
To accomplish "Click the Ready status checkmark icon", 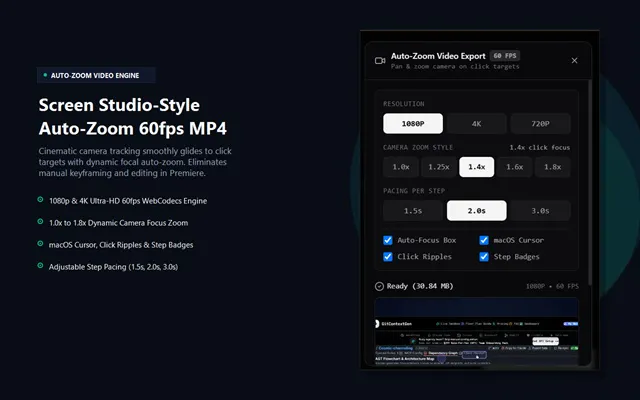I will coord(379,286).
